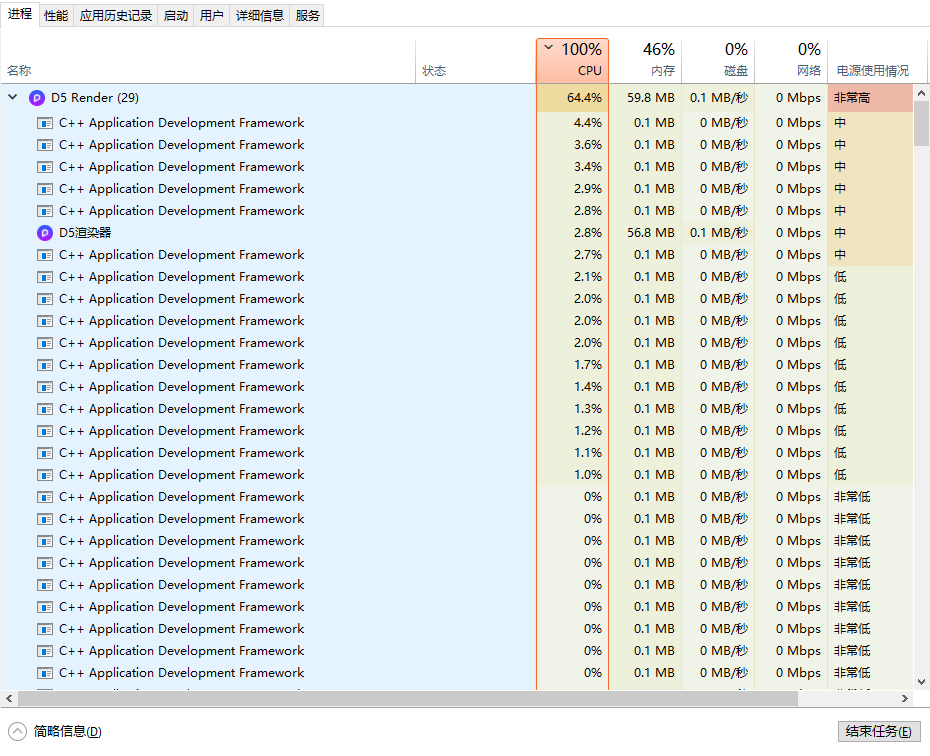Click the horizontal scrollbar right arrow

pos(904,698)
